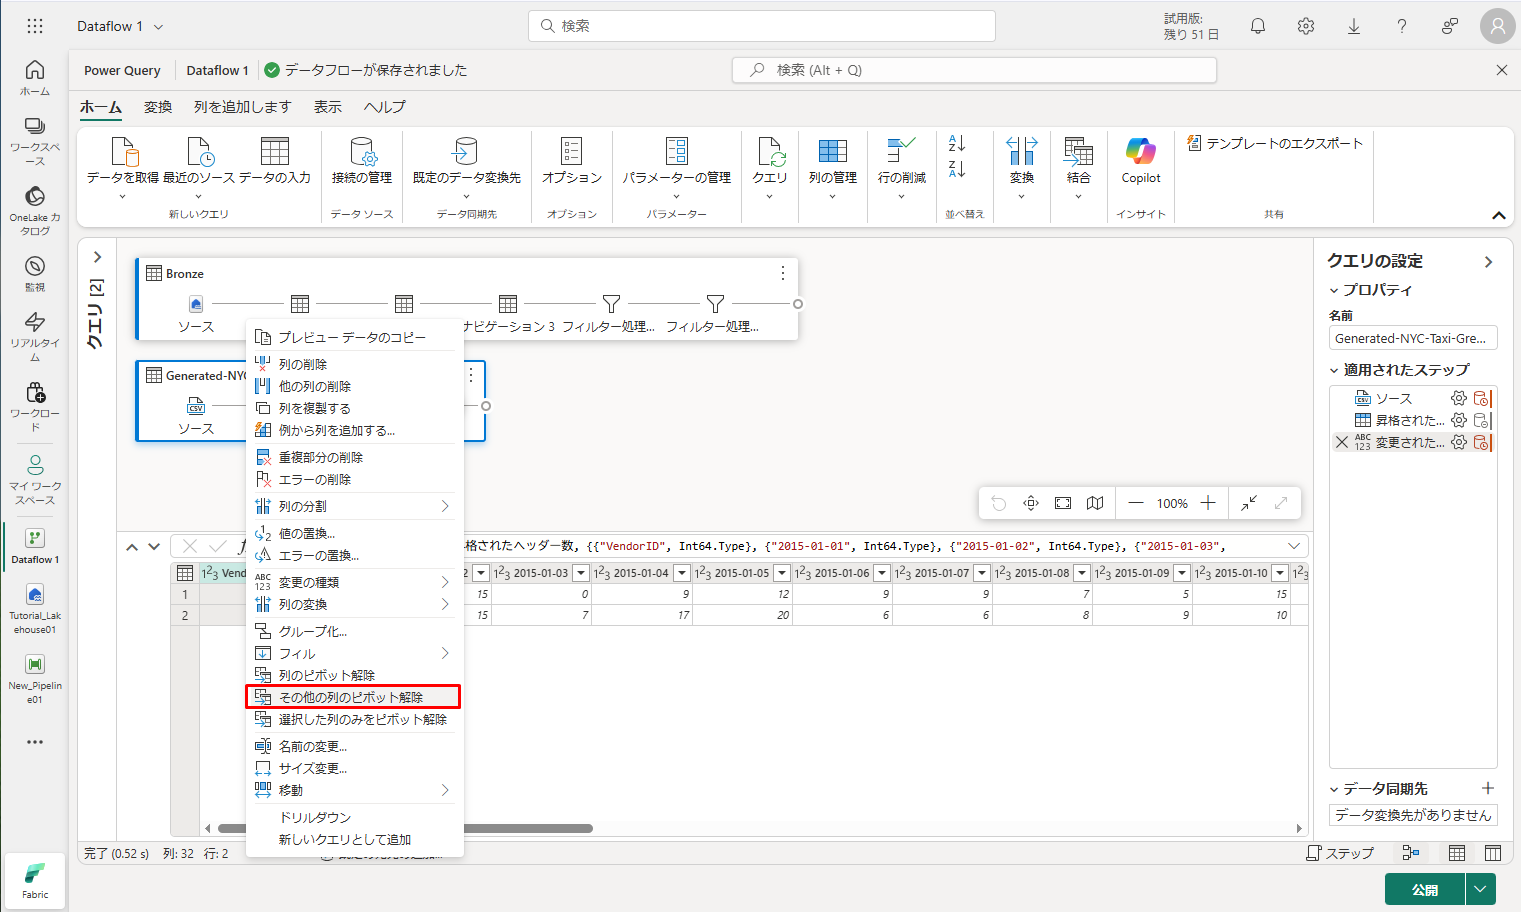This screenshot has width=1521, height=912.
Task: Fit diagram to view icon
Action: (x=1063, y=503)
